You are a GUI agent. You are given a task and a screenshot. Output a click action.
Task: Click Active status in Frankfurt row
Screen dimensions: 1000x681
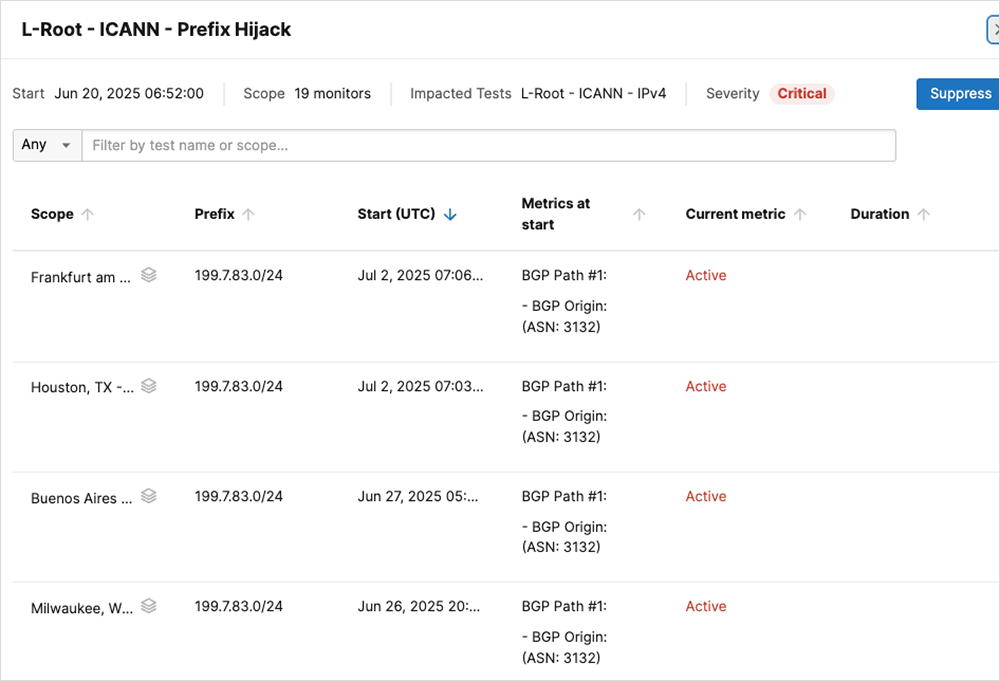tap(705, 275)
